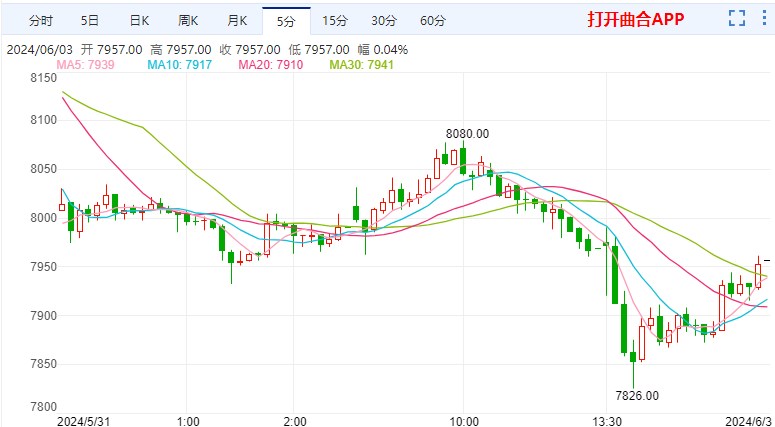Toggle fullscreen chart view icon
This screenshot has height=427, width=775.
pos(736,18)
